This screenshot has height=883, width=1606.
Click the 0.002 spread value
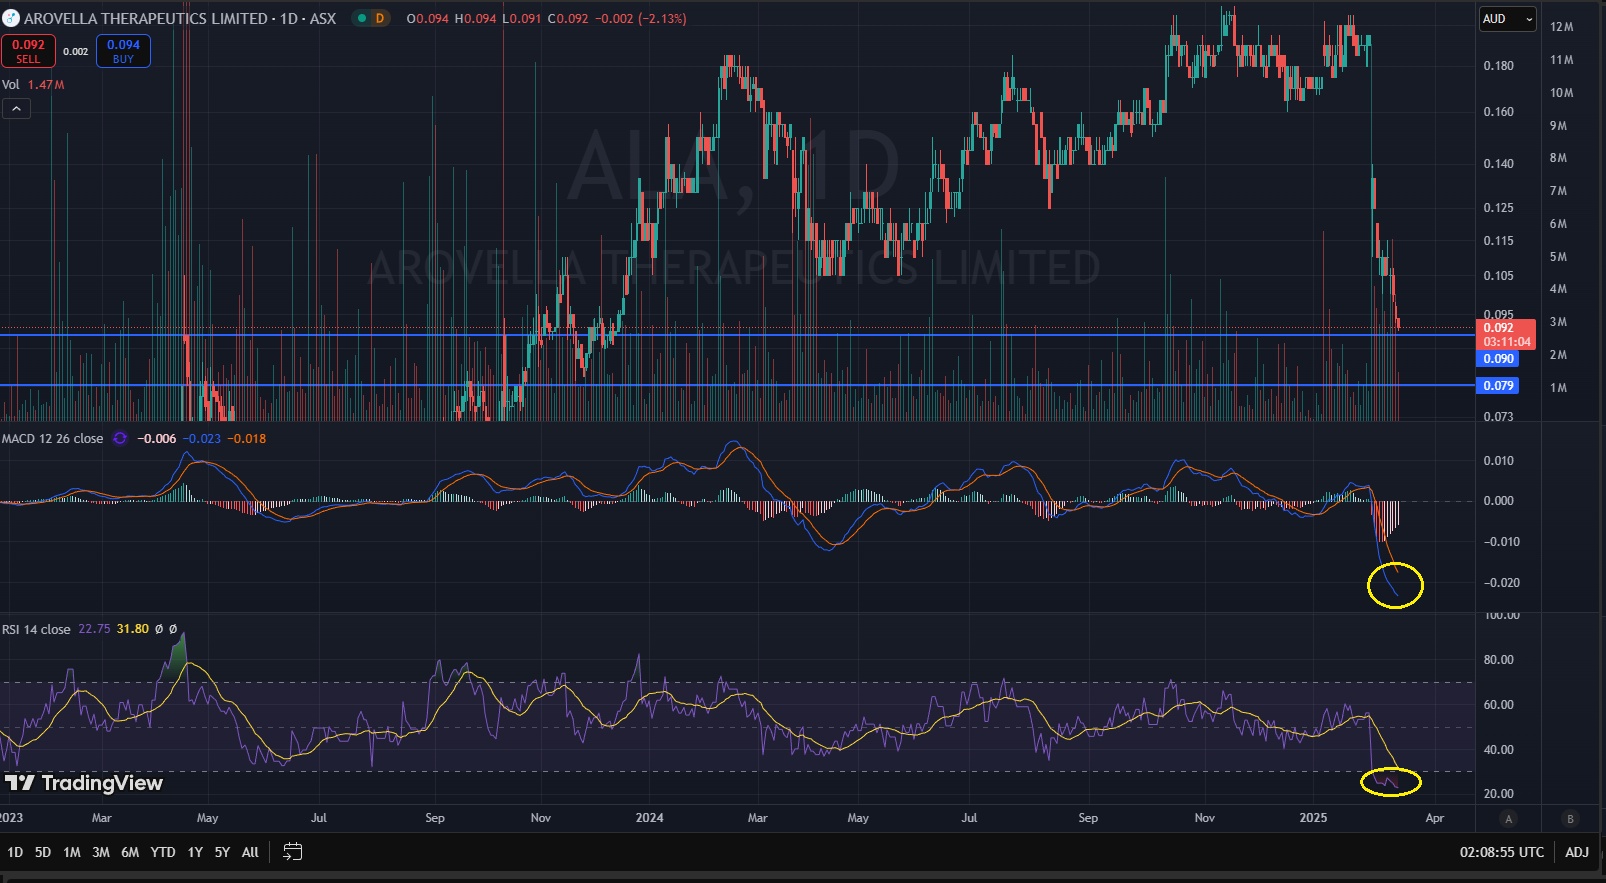click(76, 52)
